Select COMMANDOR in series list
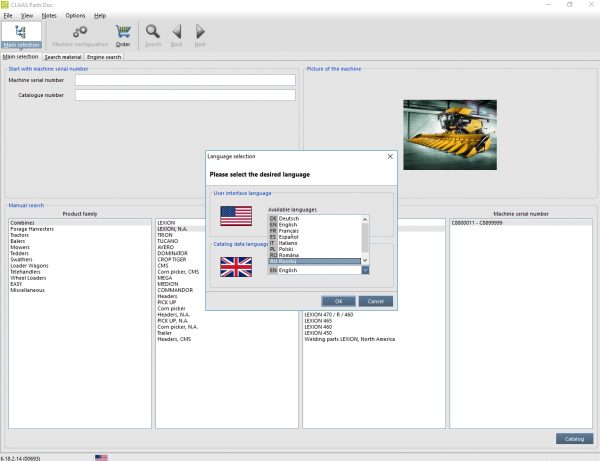 tap(175, 290)
